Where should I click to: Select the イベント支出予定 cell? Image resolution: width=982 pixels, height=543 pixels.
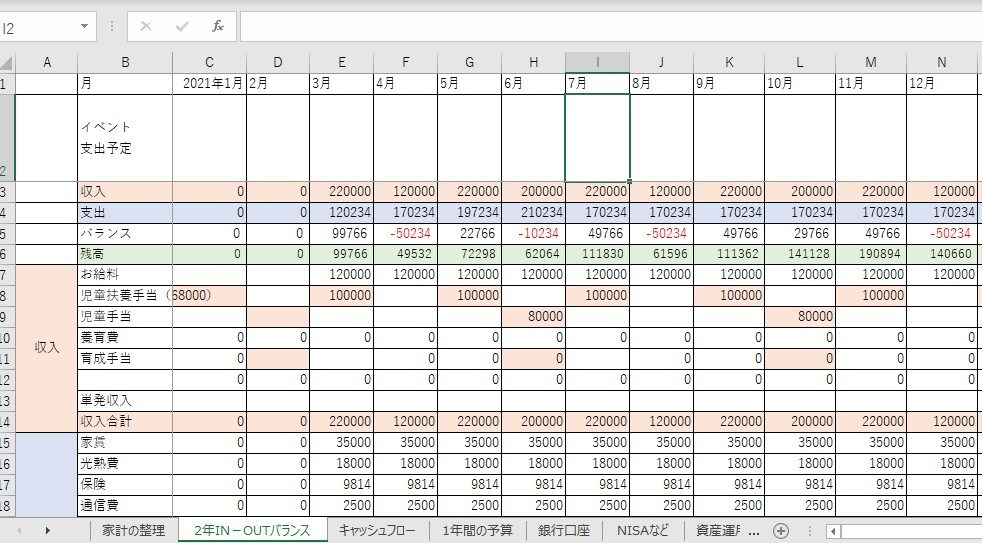[x=125, y=138]
